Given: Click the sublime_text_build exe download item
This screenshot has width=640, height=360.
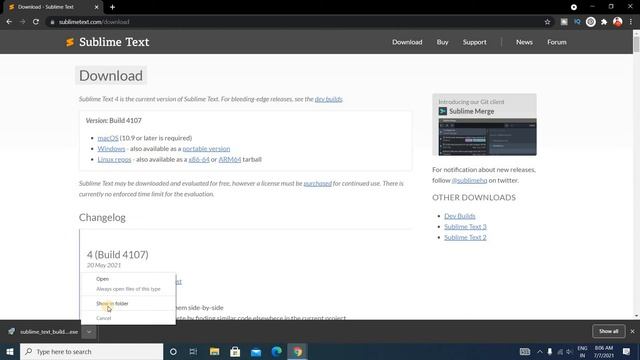Looking at the screenshot, I should point(44,332).
